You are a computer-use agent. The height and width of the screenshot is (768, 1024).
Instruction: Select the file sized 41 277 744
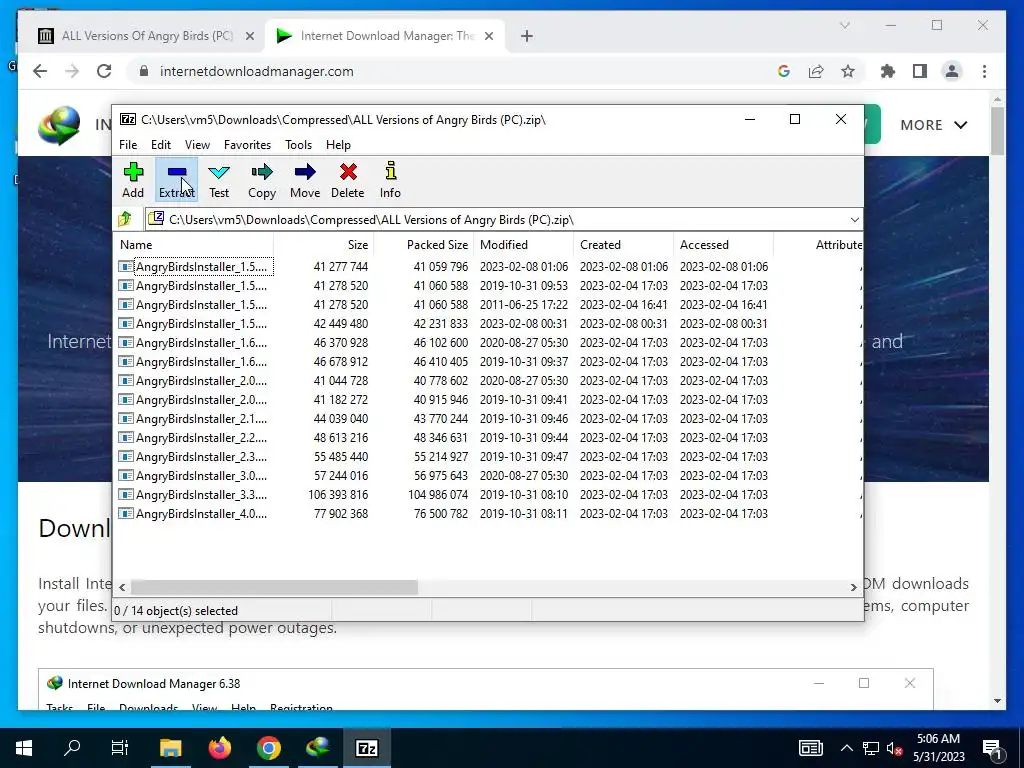tap(488, 266)
